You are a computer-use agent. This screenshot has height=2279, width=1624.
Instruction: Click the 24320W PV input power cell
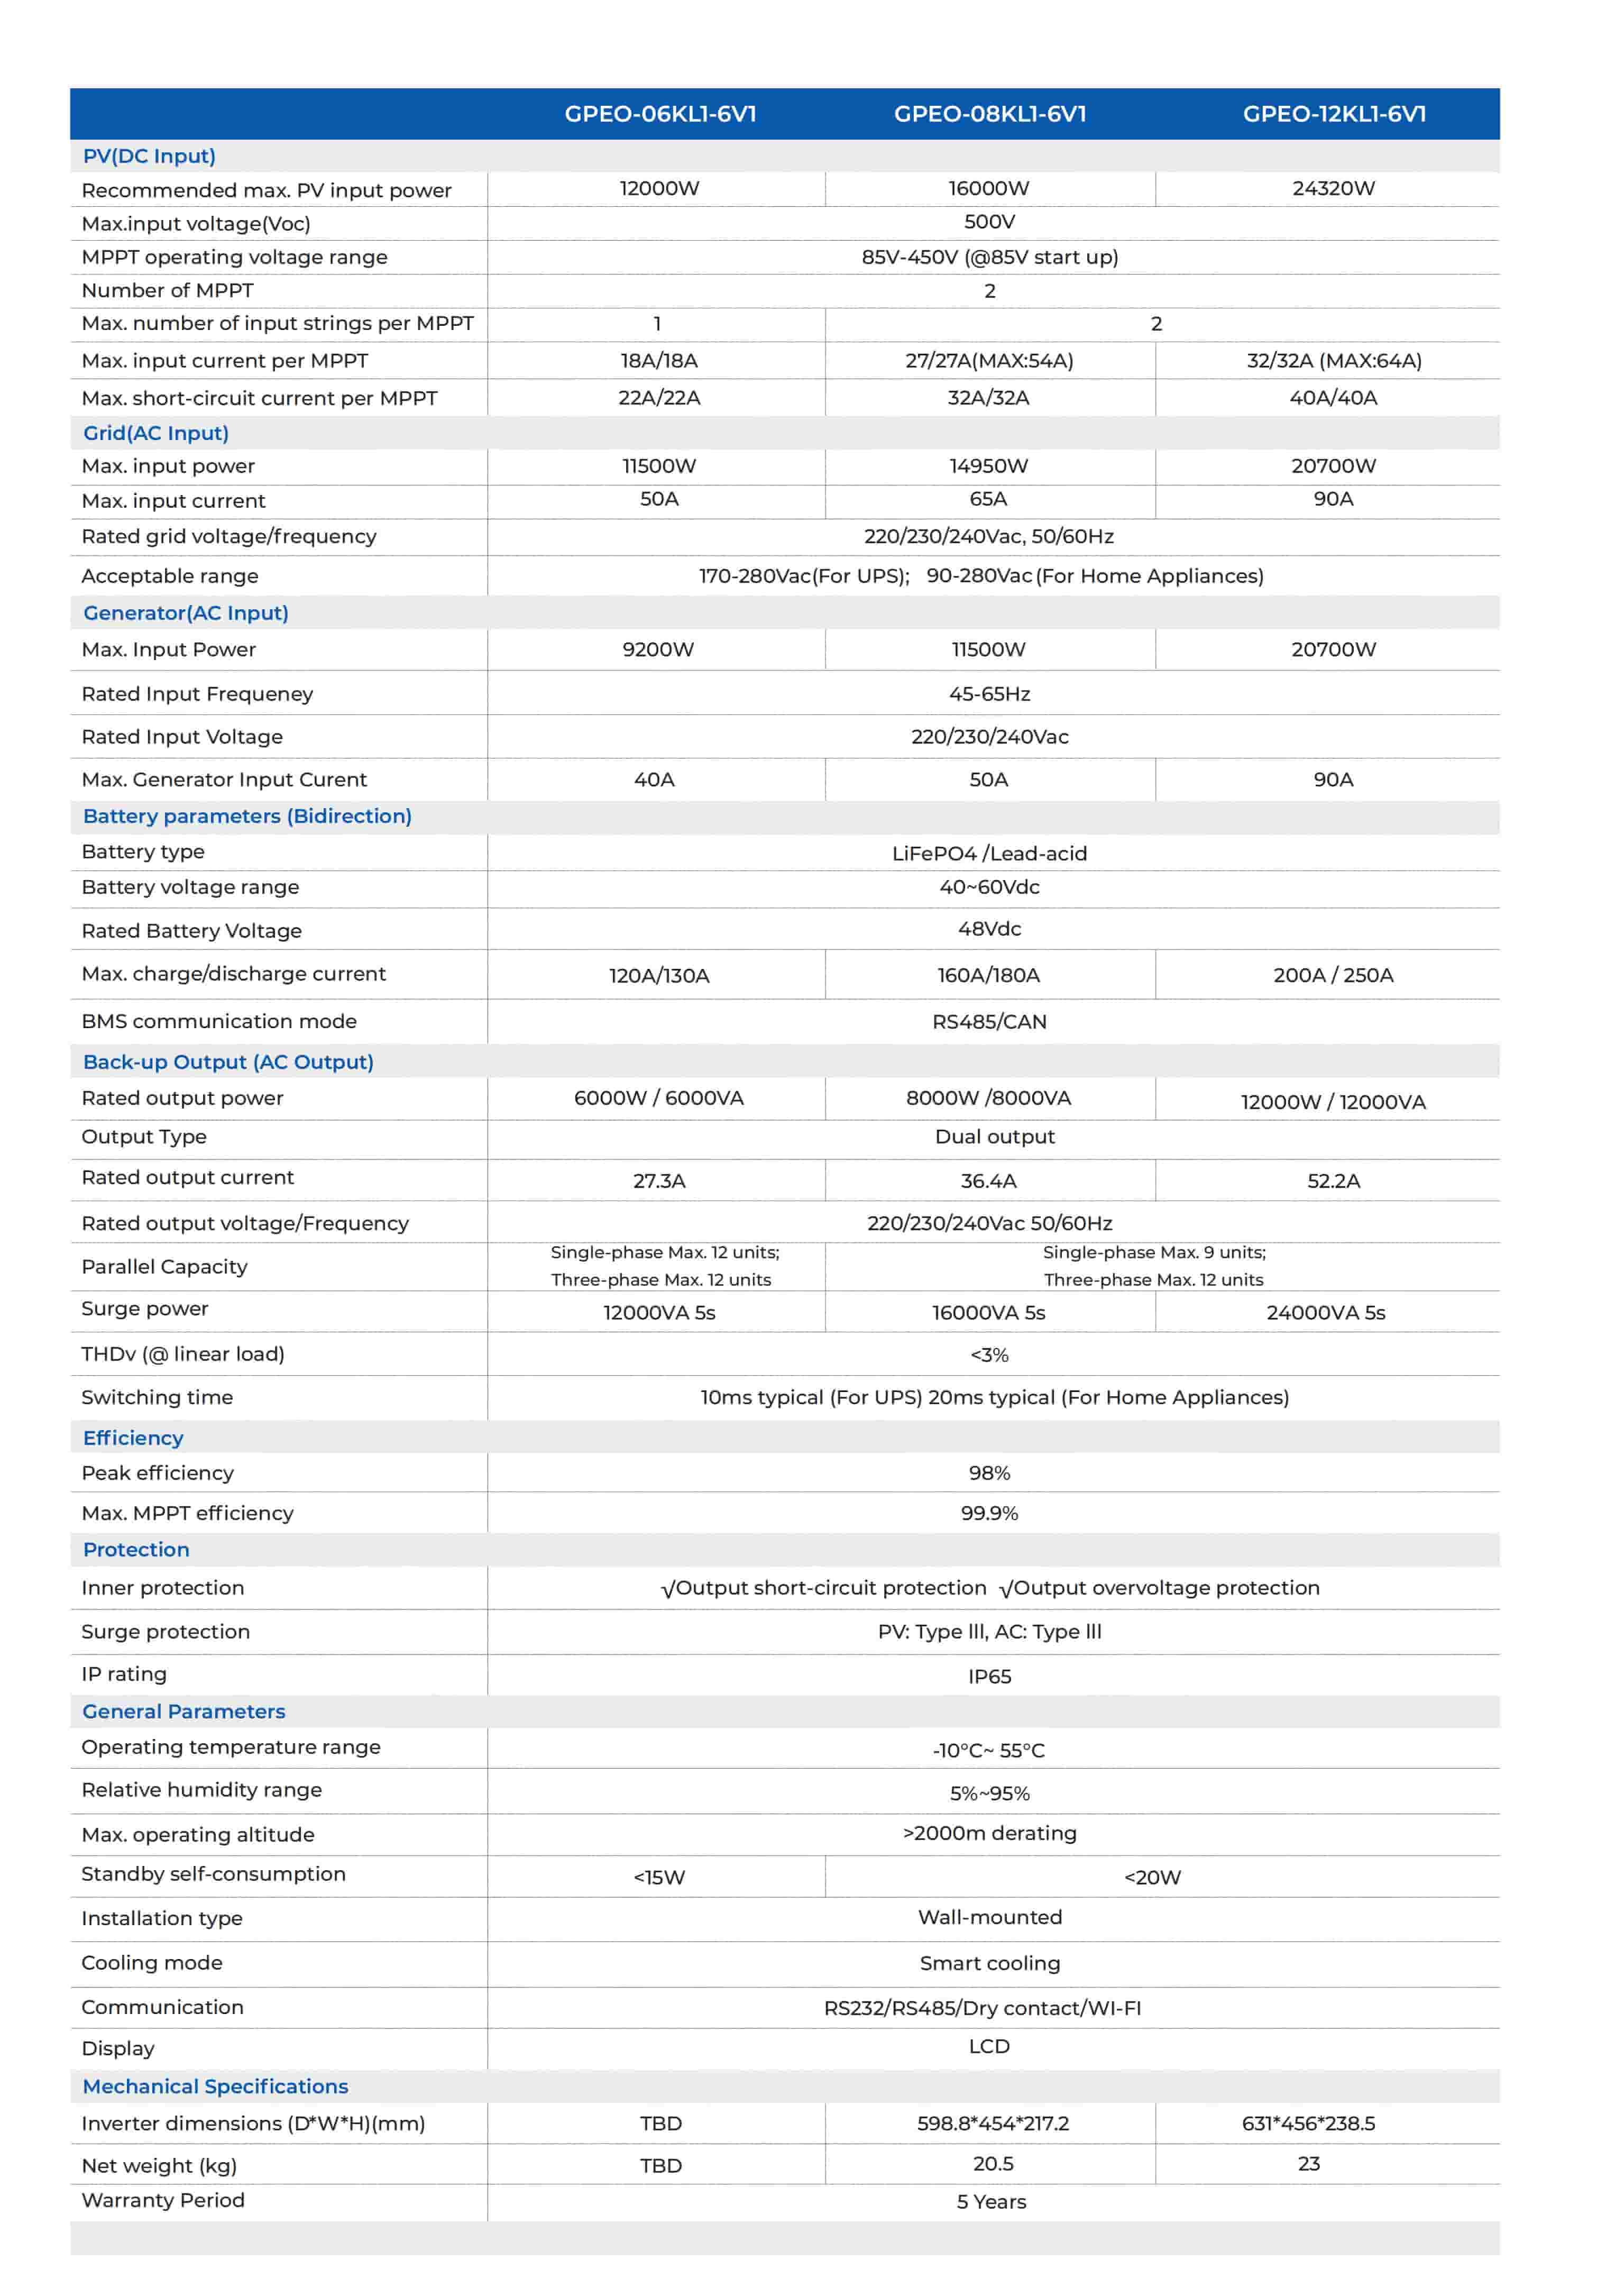click(x=1334, y=188)
